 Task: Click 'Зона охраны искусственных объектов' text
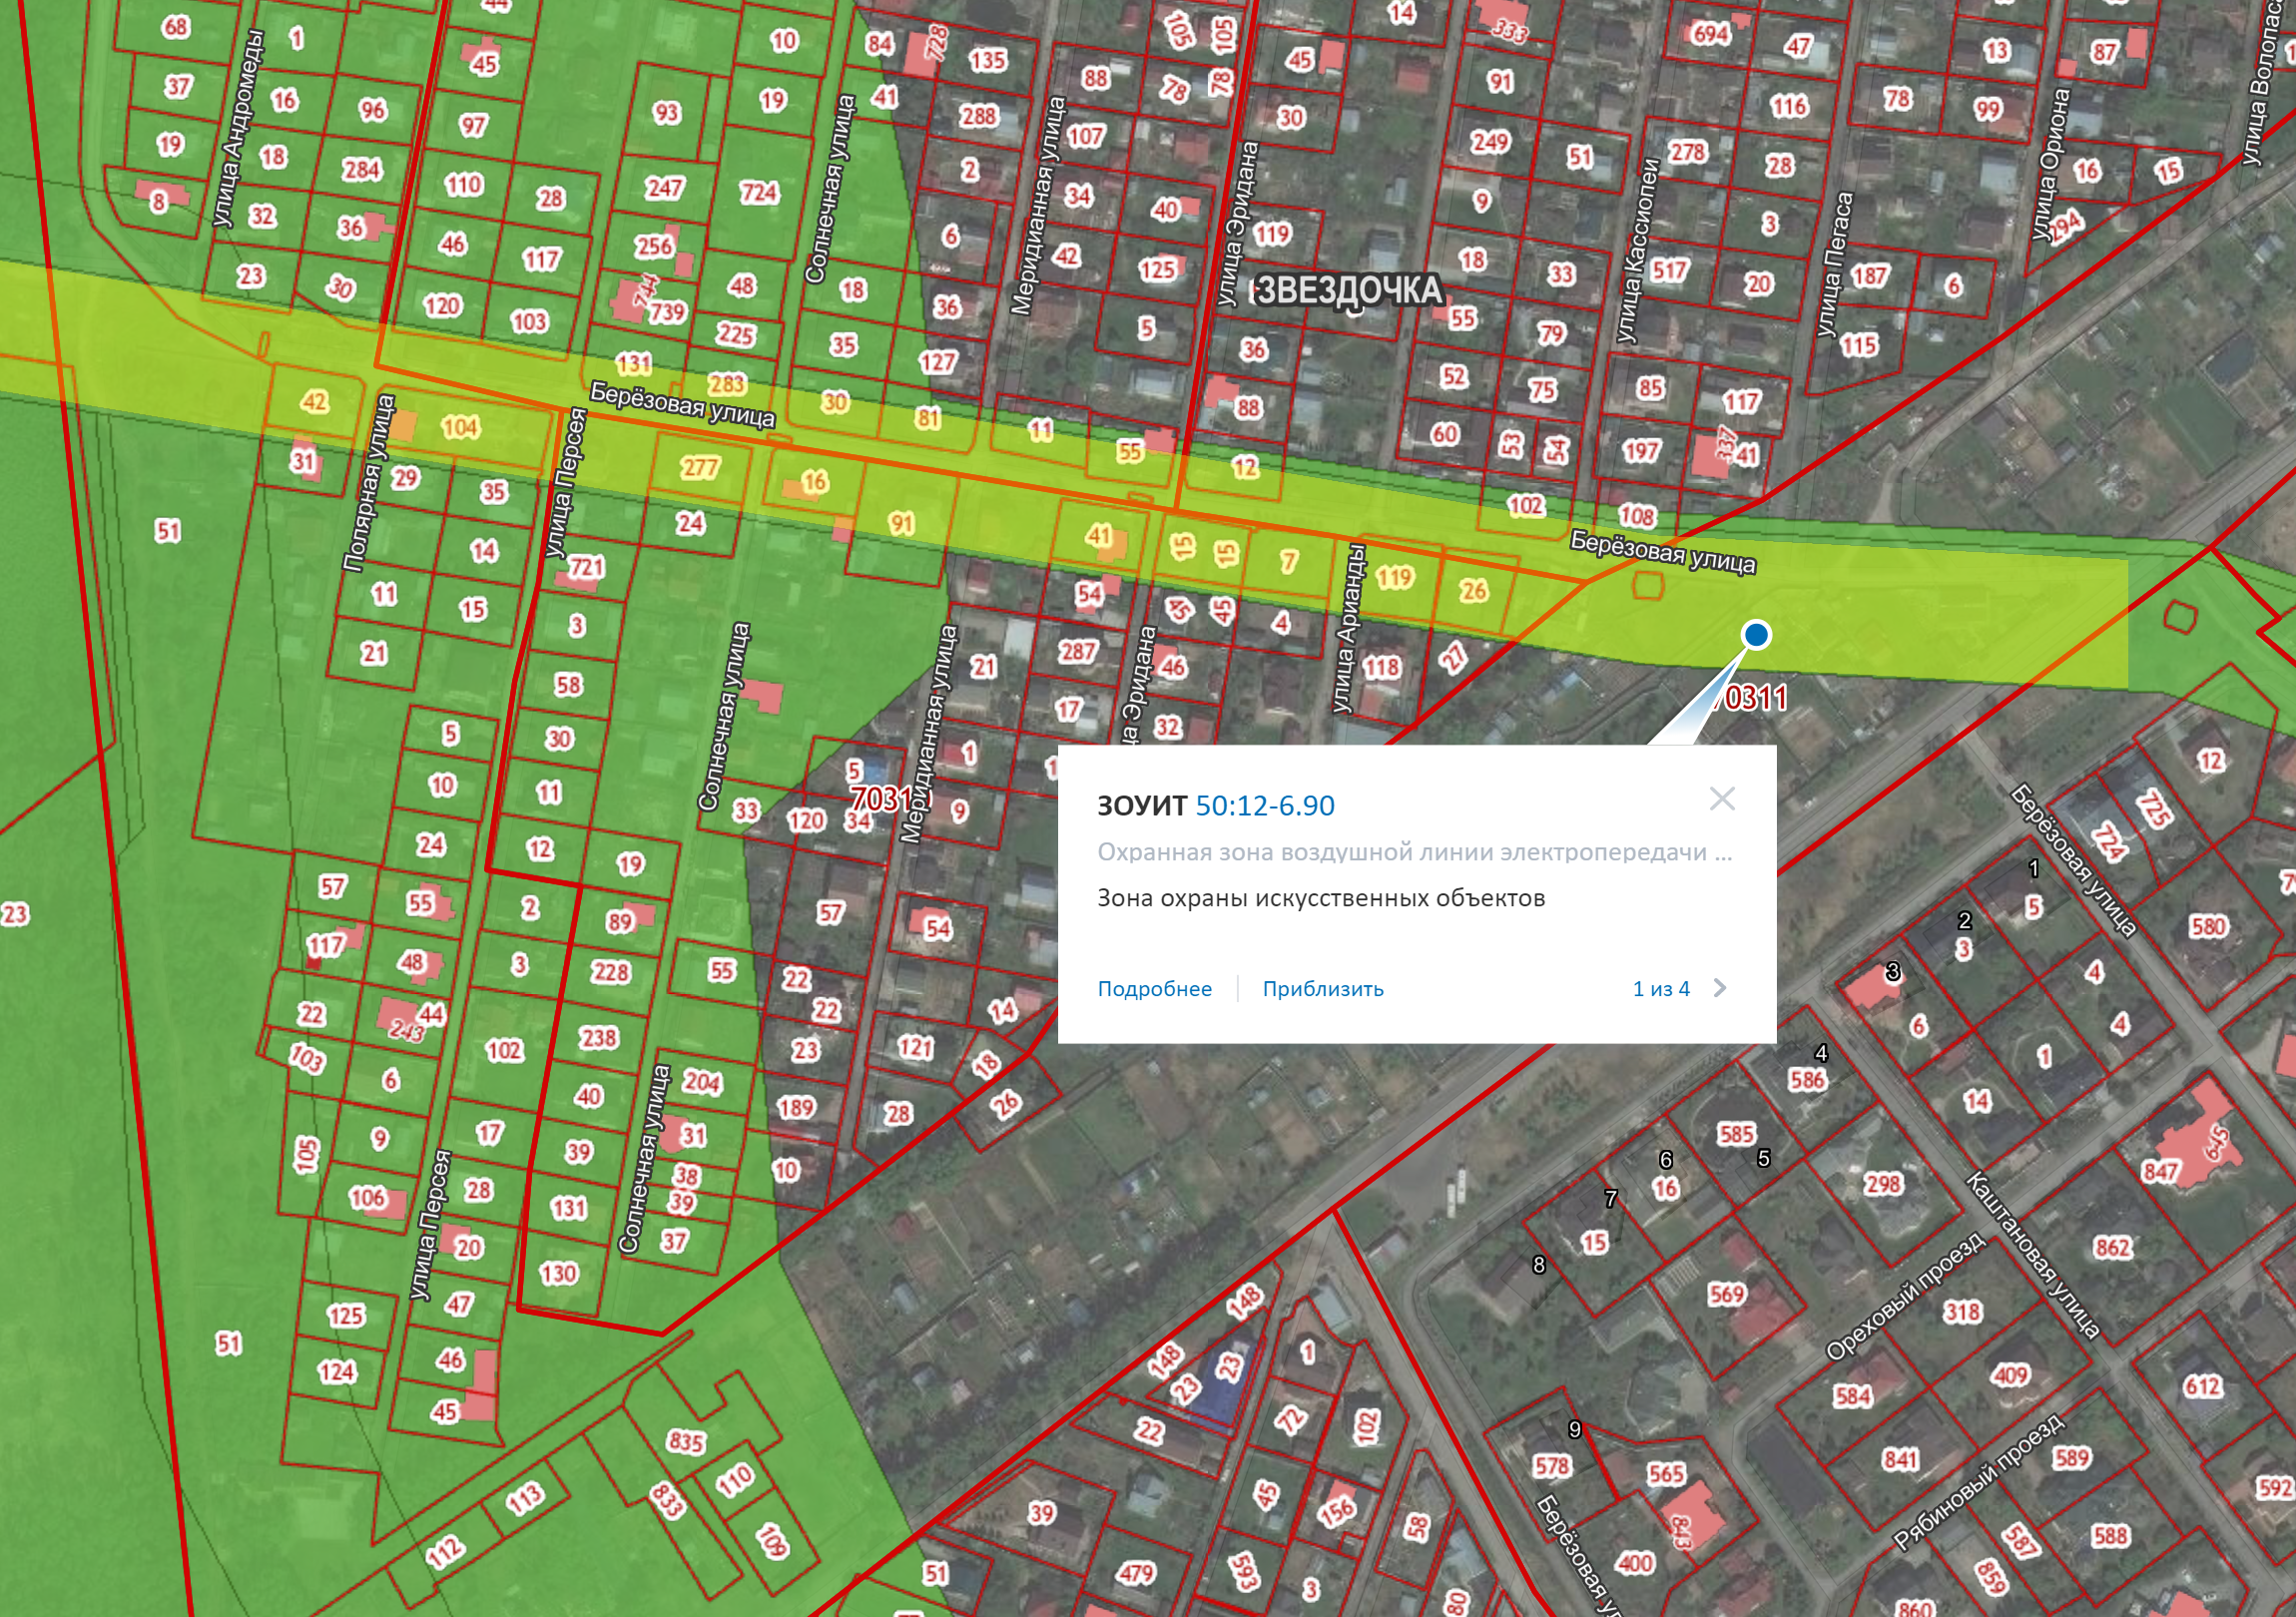[x=1321, y=898]
